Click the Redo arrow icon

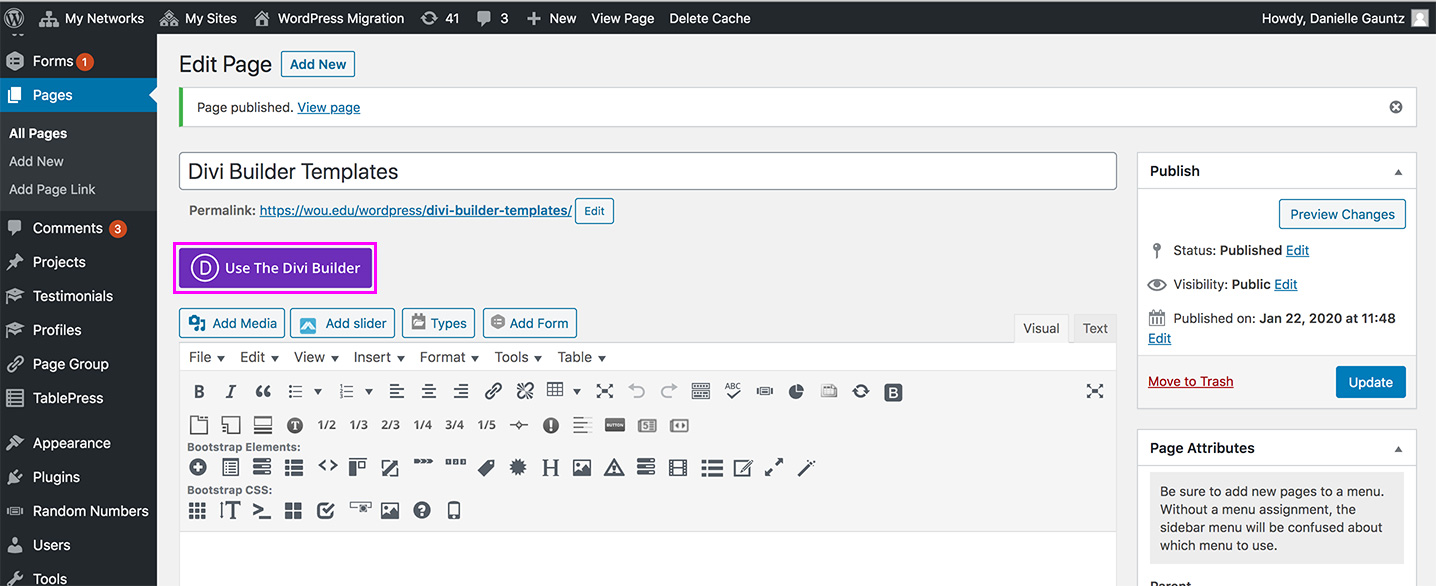[668, 391]
